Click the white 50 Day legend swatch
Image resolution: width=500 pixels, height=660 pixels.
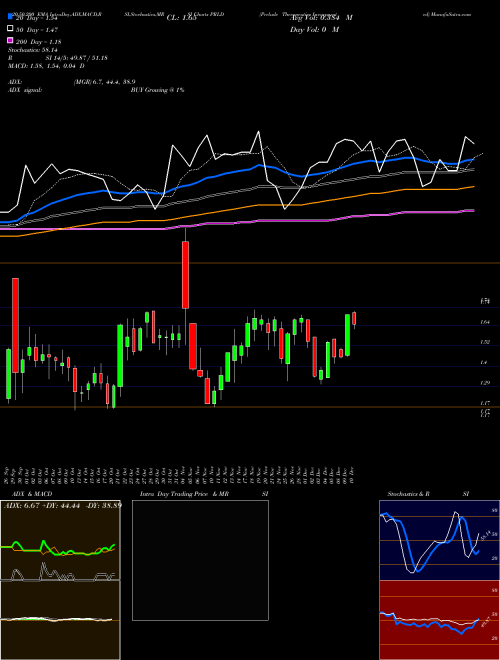(10, 29)
